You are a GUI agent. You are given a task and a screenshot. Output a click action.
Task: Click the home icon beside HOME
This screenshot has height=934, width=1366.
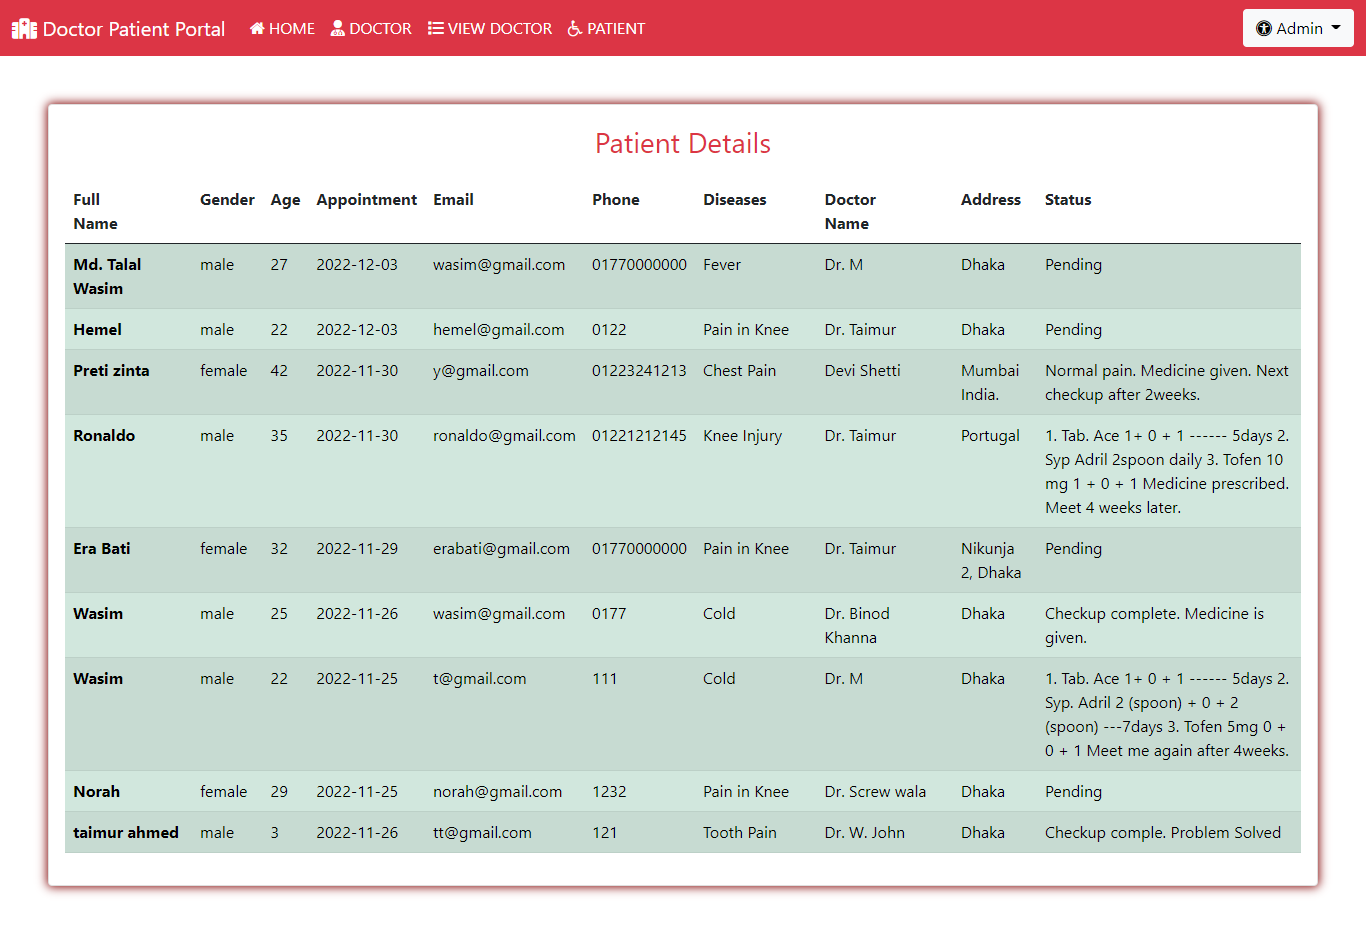(x=257, y=29)
